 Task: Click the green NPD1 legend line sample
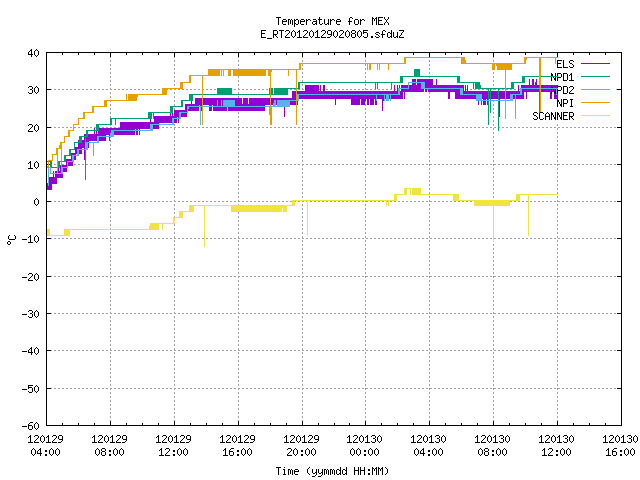595,77
